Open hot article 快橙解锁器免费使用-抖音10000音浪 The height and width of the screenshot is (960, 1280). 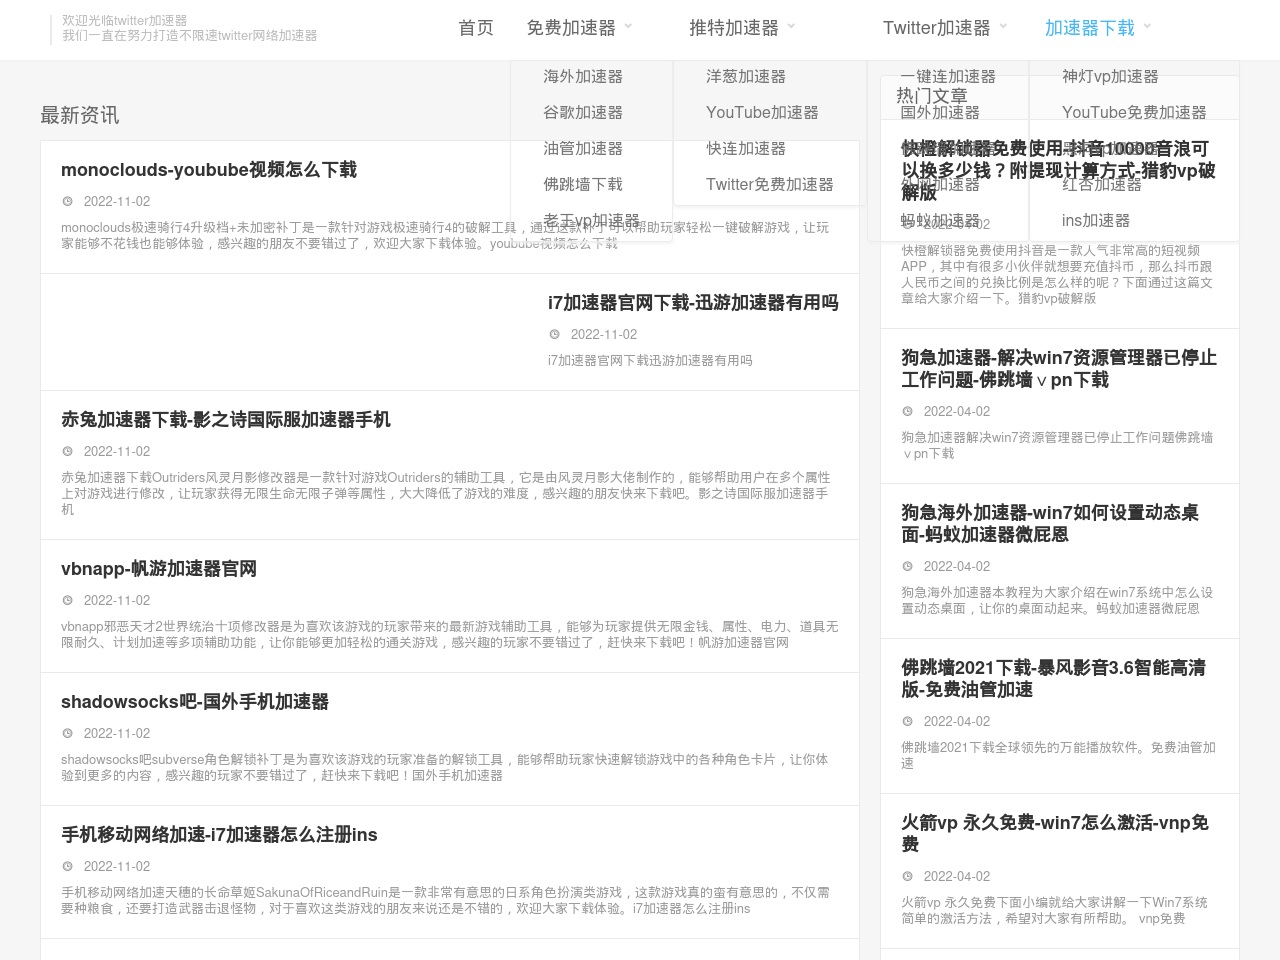[1058, 170]
